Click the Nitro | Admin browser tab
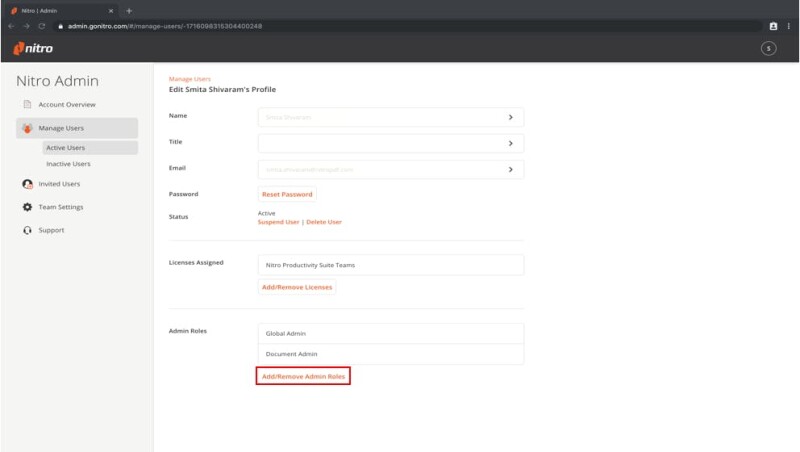This screenshot has height=452, width=800. pos(61,10)
